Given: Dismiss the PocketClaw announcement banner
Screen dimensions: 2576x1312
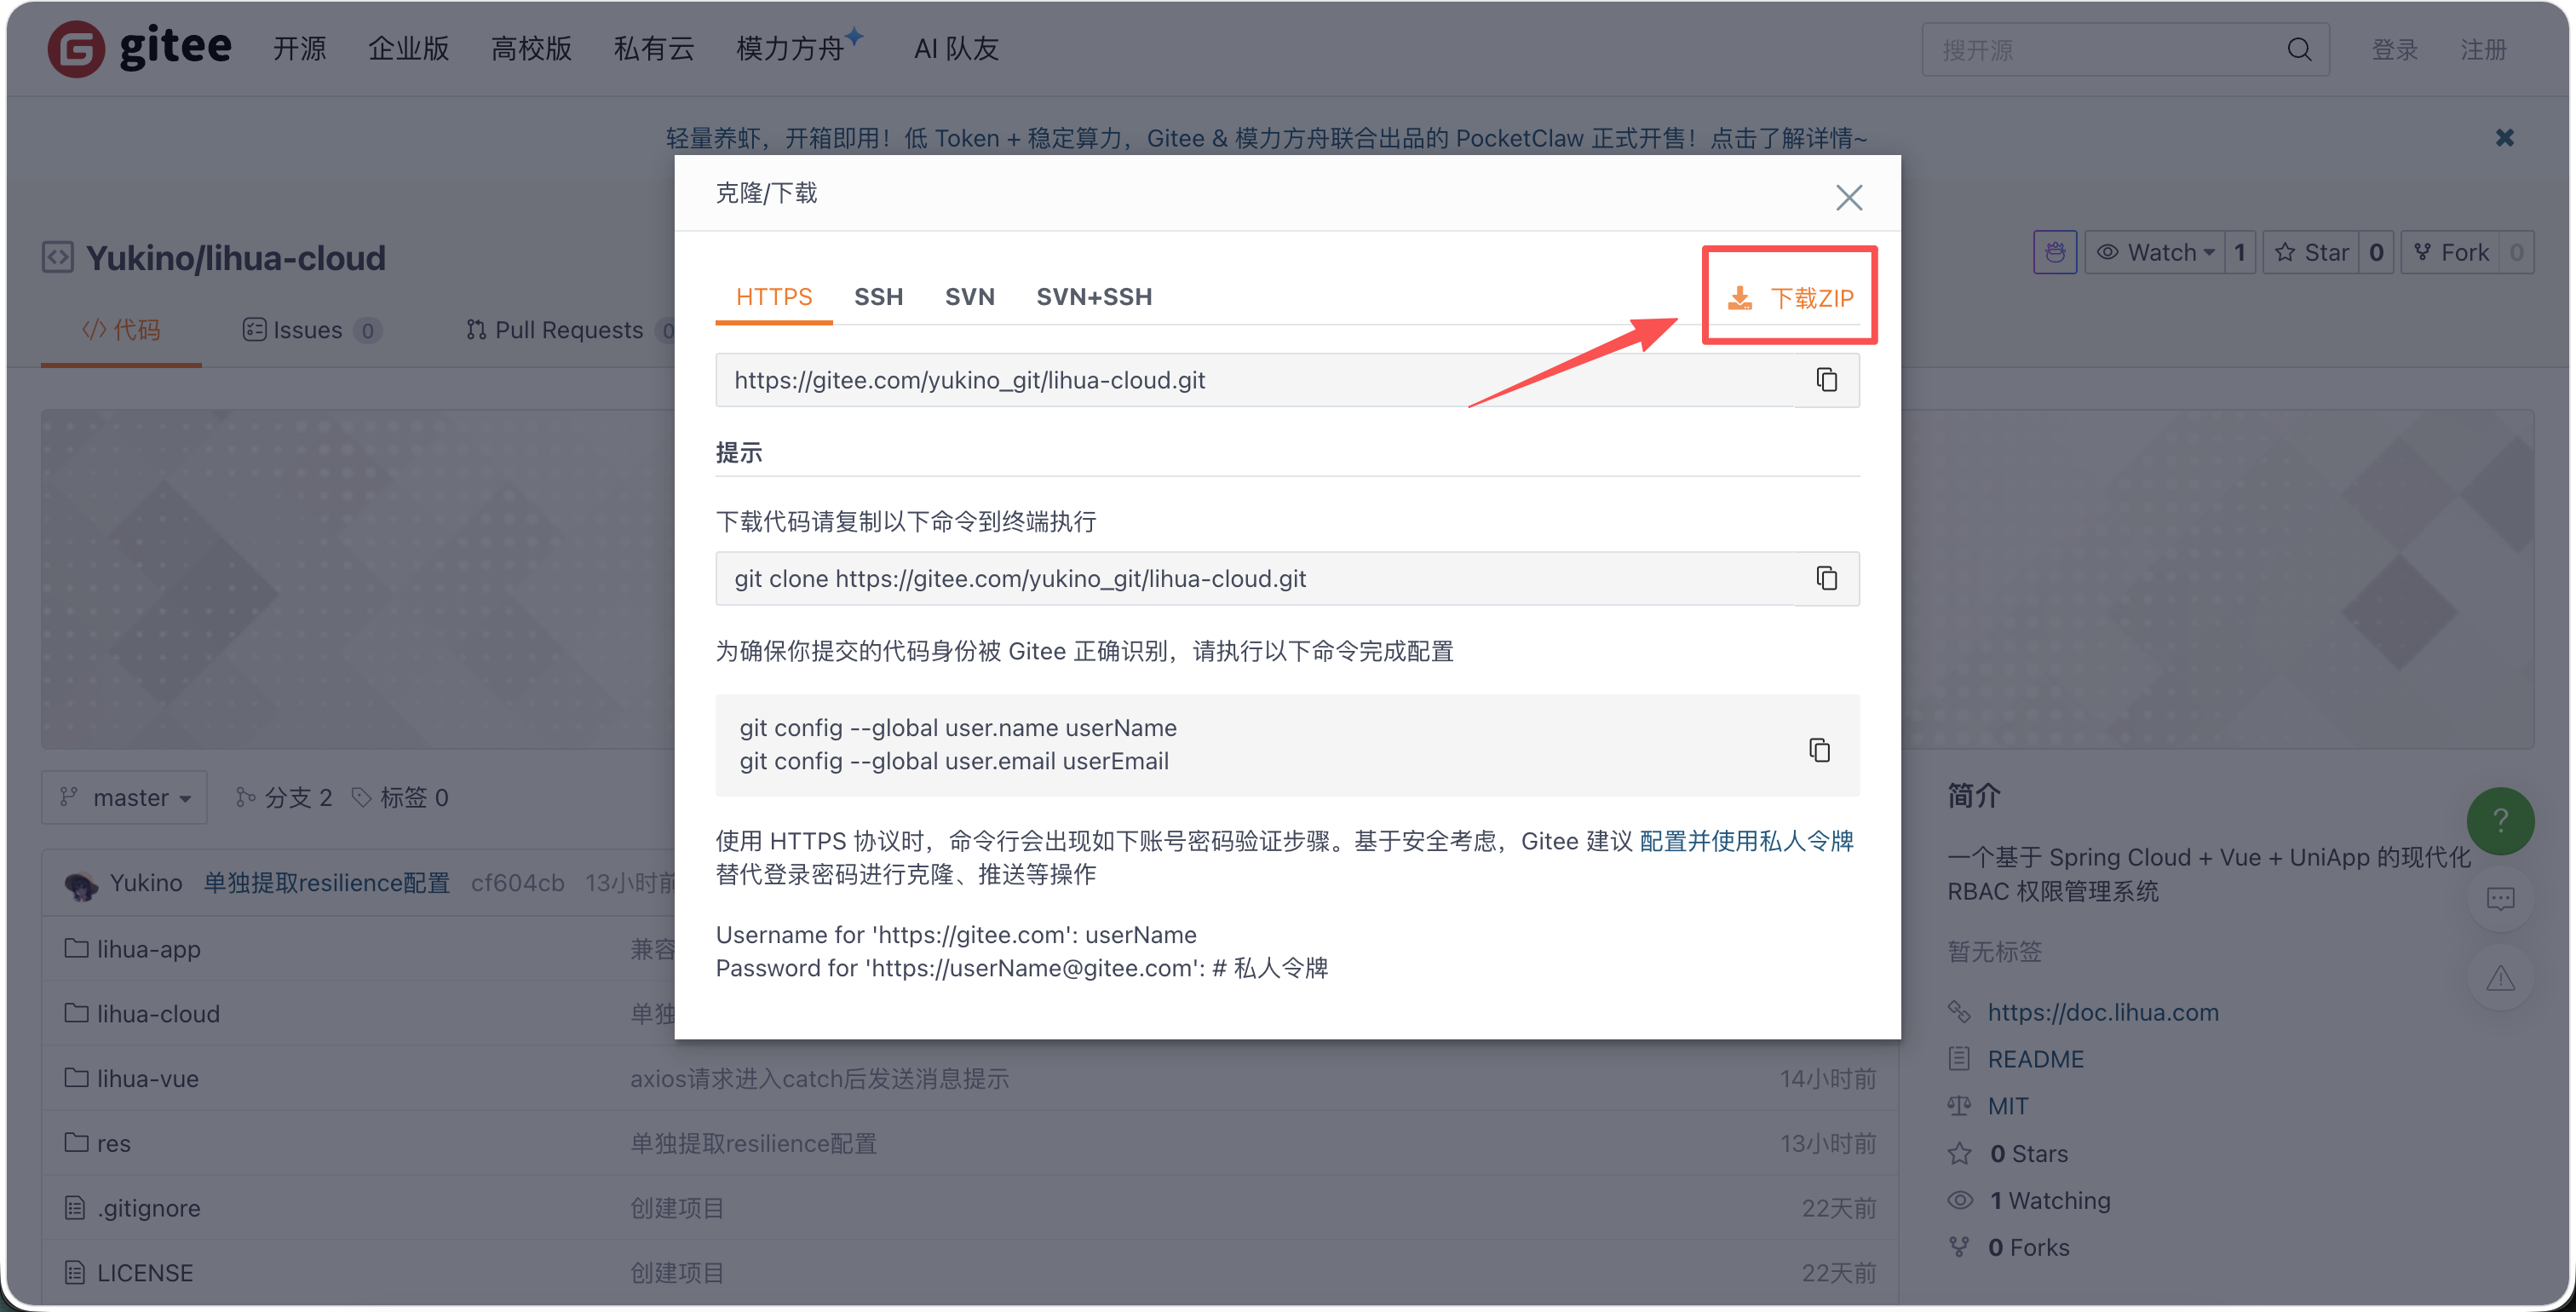Looking at the screenshot, I should point(2504,138).
